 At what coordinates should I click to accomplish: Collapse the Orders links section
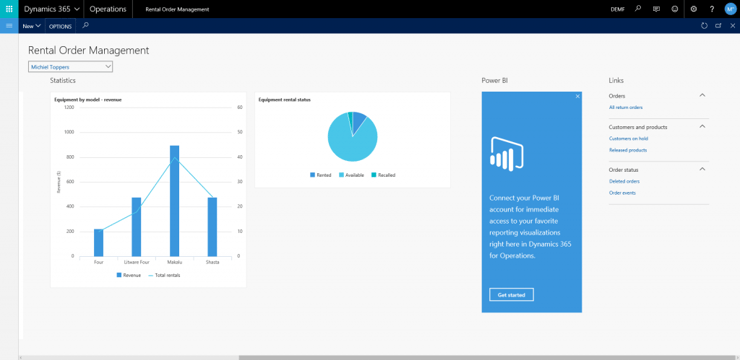702,95
